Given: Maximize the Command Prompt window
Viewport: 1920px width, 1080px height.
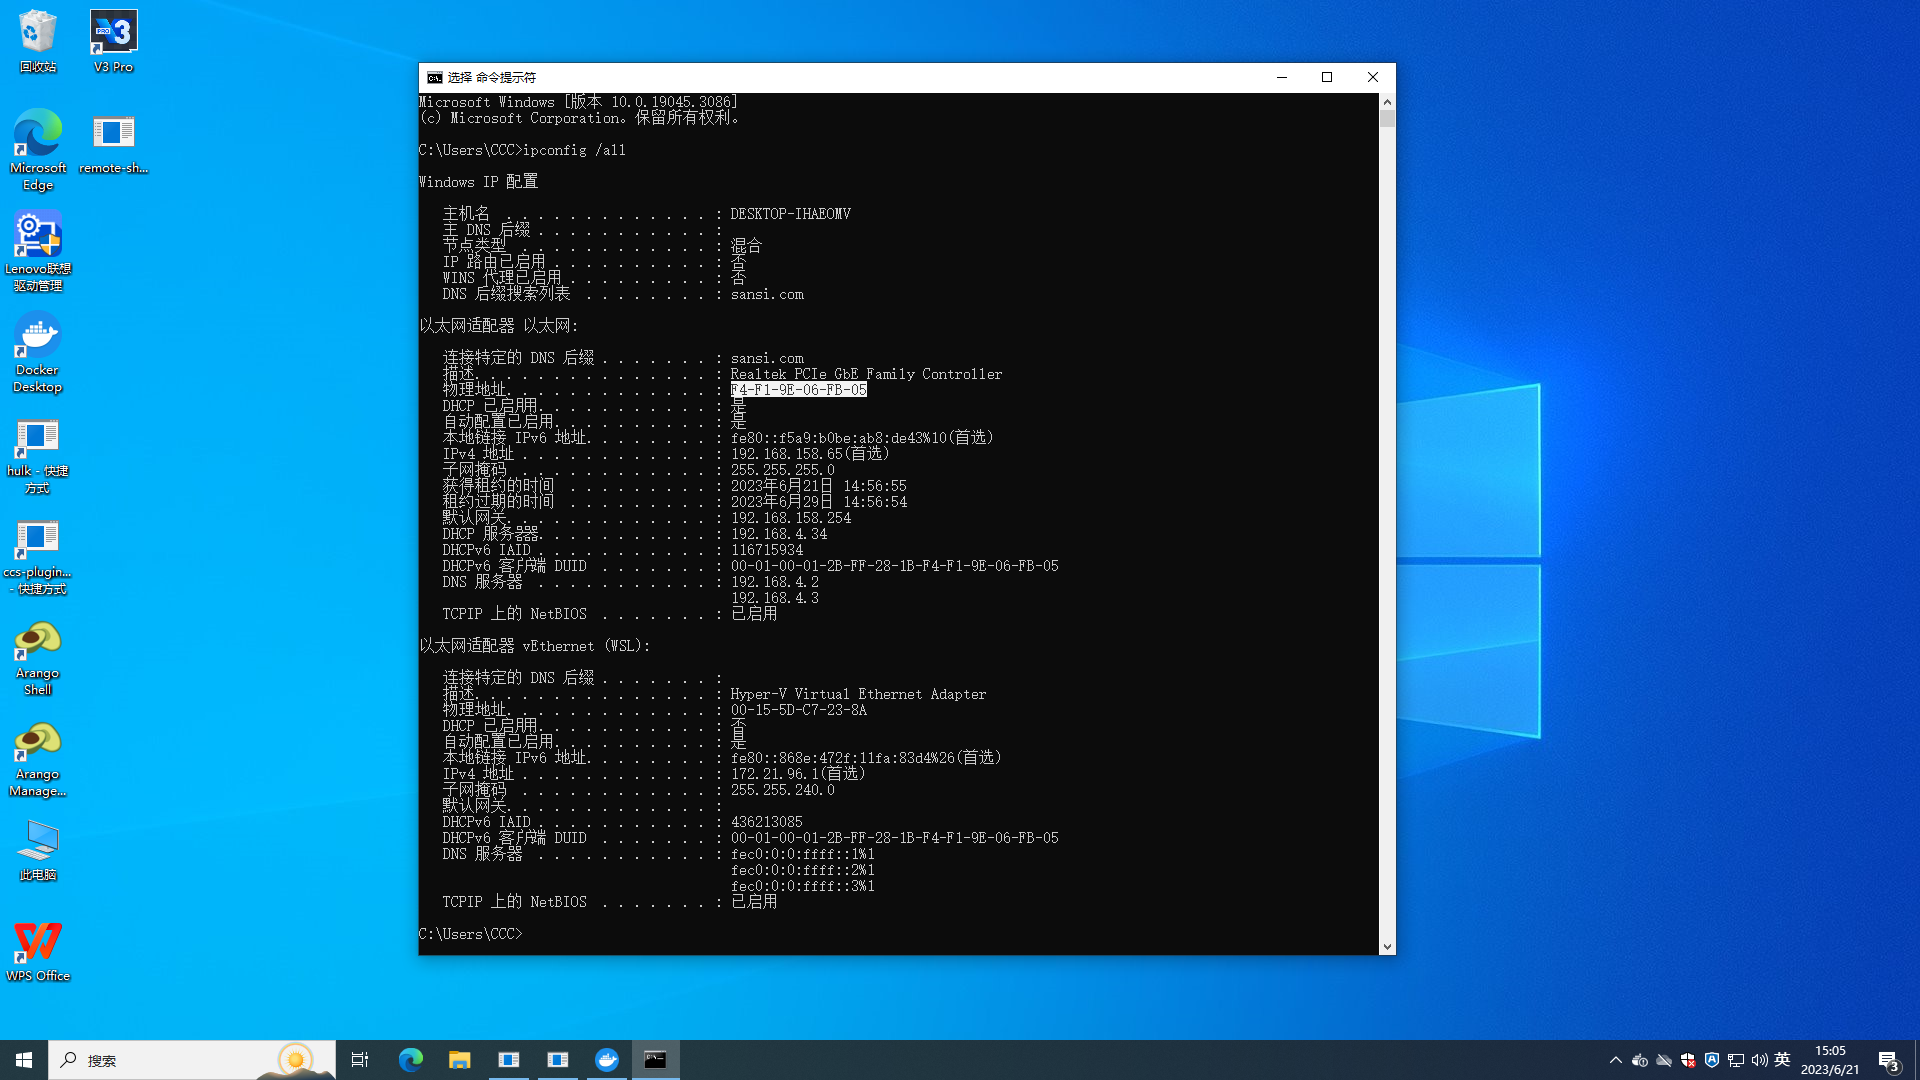Looking at the screenshot, I should click(1327, 77).
